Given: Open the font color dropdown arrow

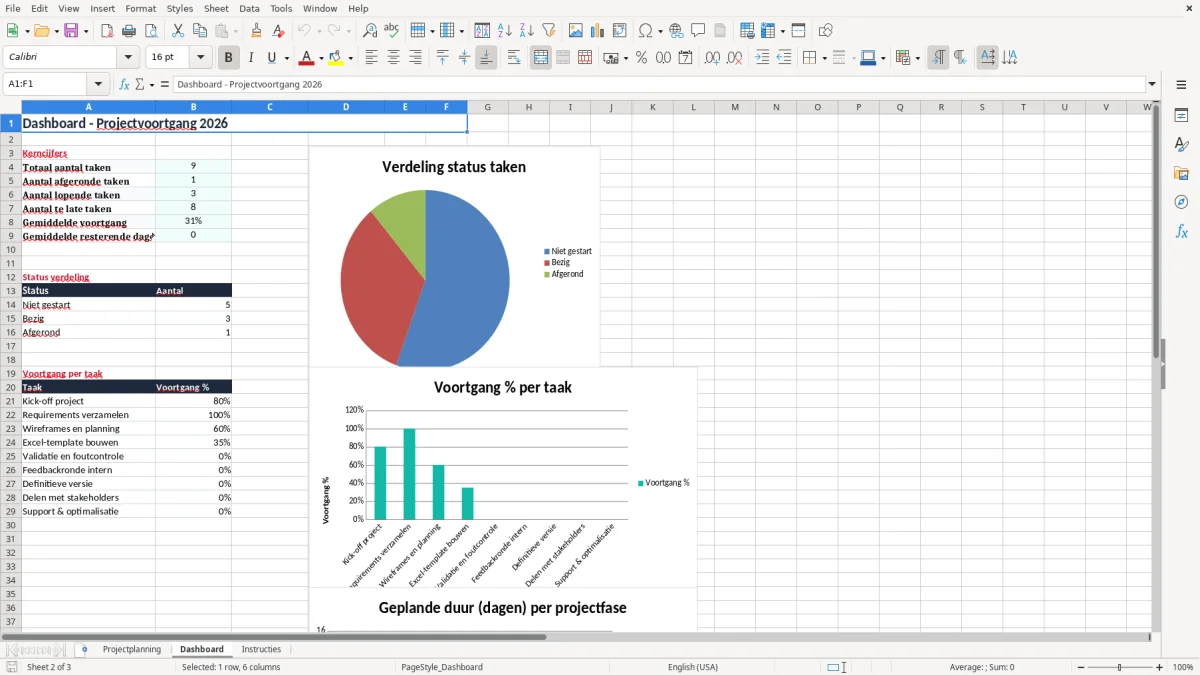Looking at the screenshot, I should point(320,58).
